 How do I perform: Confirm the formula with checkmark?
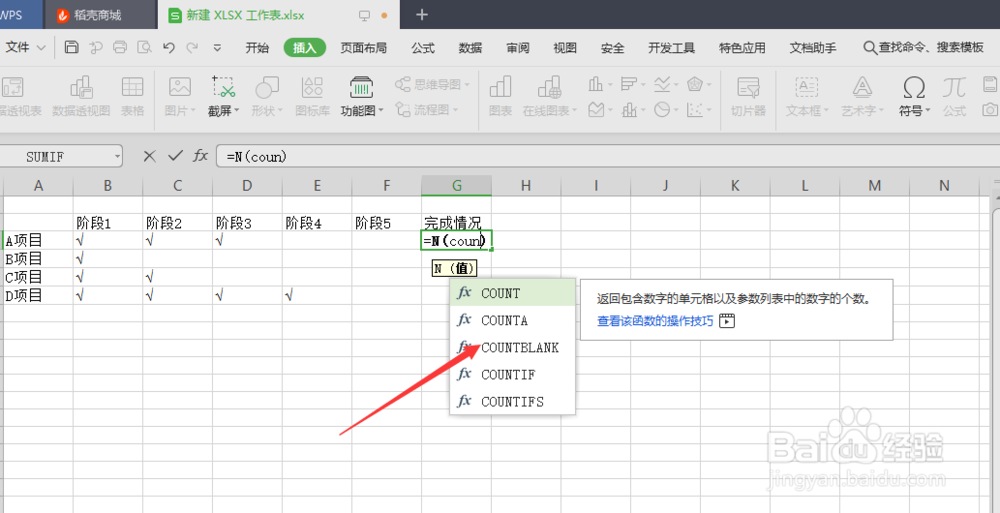(x=175, y=156)
